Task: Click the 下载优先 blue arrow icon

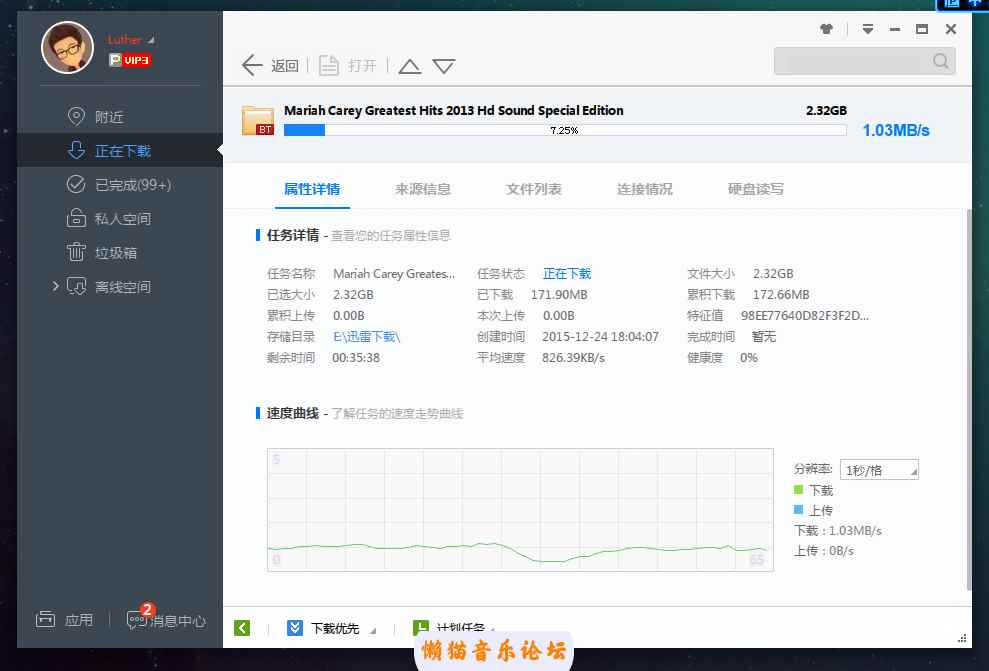Action: [295, 627]
